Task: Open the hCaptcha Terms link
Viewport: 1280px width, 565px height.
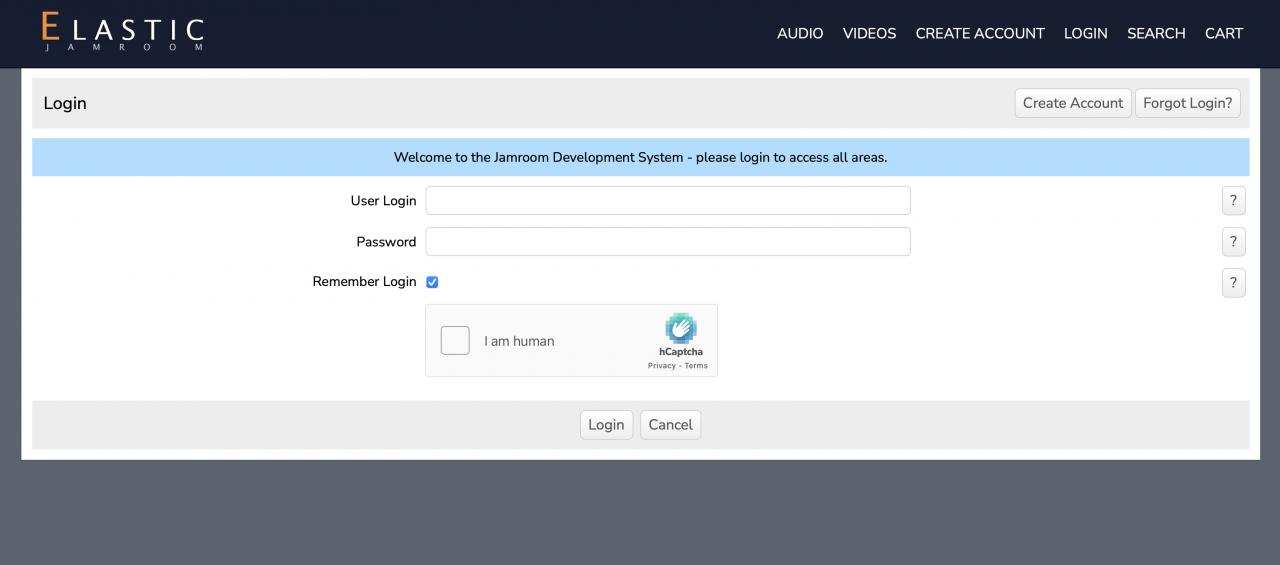Action: [696, 366]
